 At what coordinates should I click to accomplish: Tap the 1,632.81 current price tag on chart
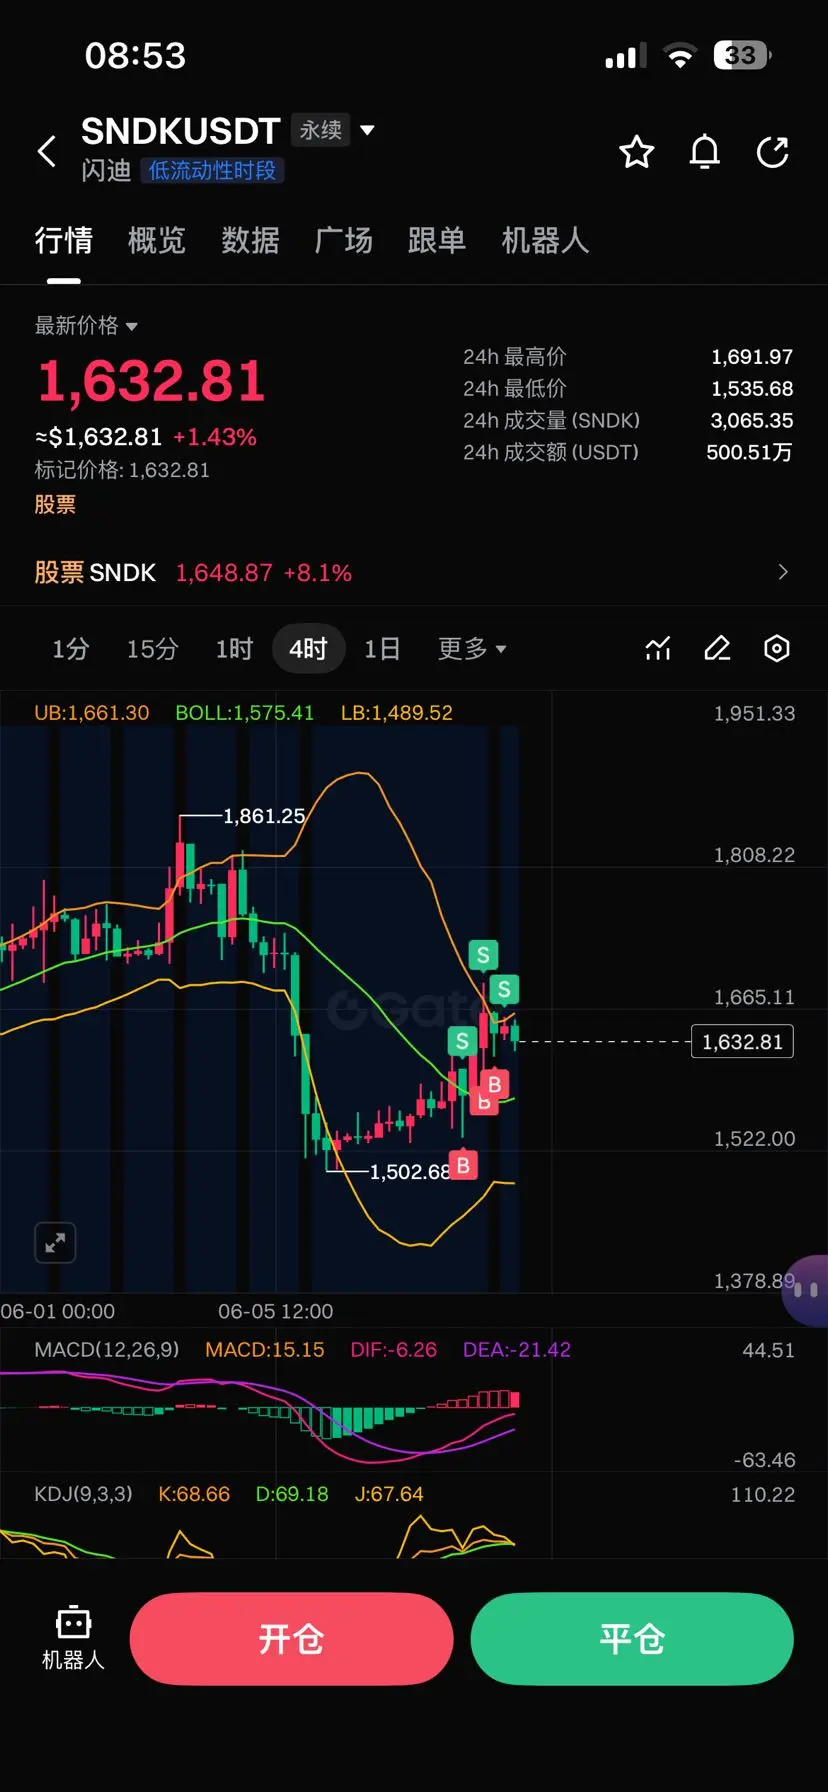pyautogui.click(x=742, y=1042)
